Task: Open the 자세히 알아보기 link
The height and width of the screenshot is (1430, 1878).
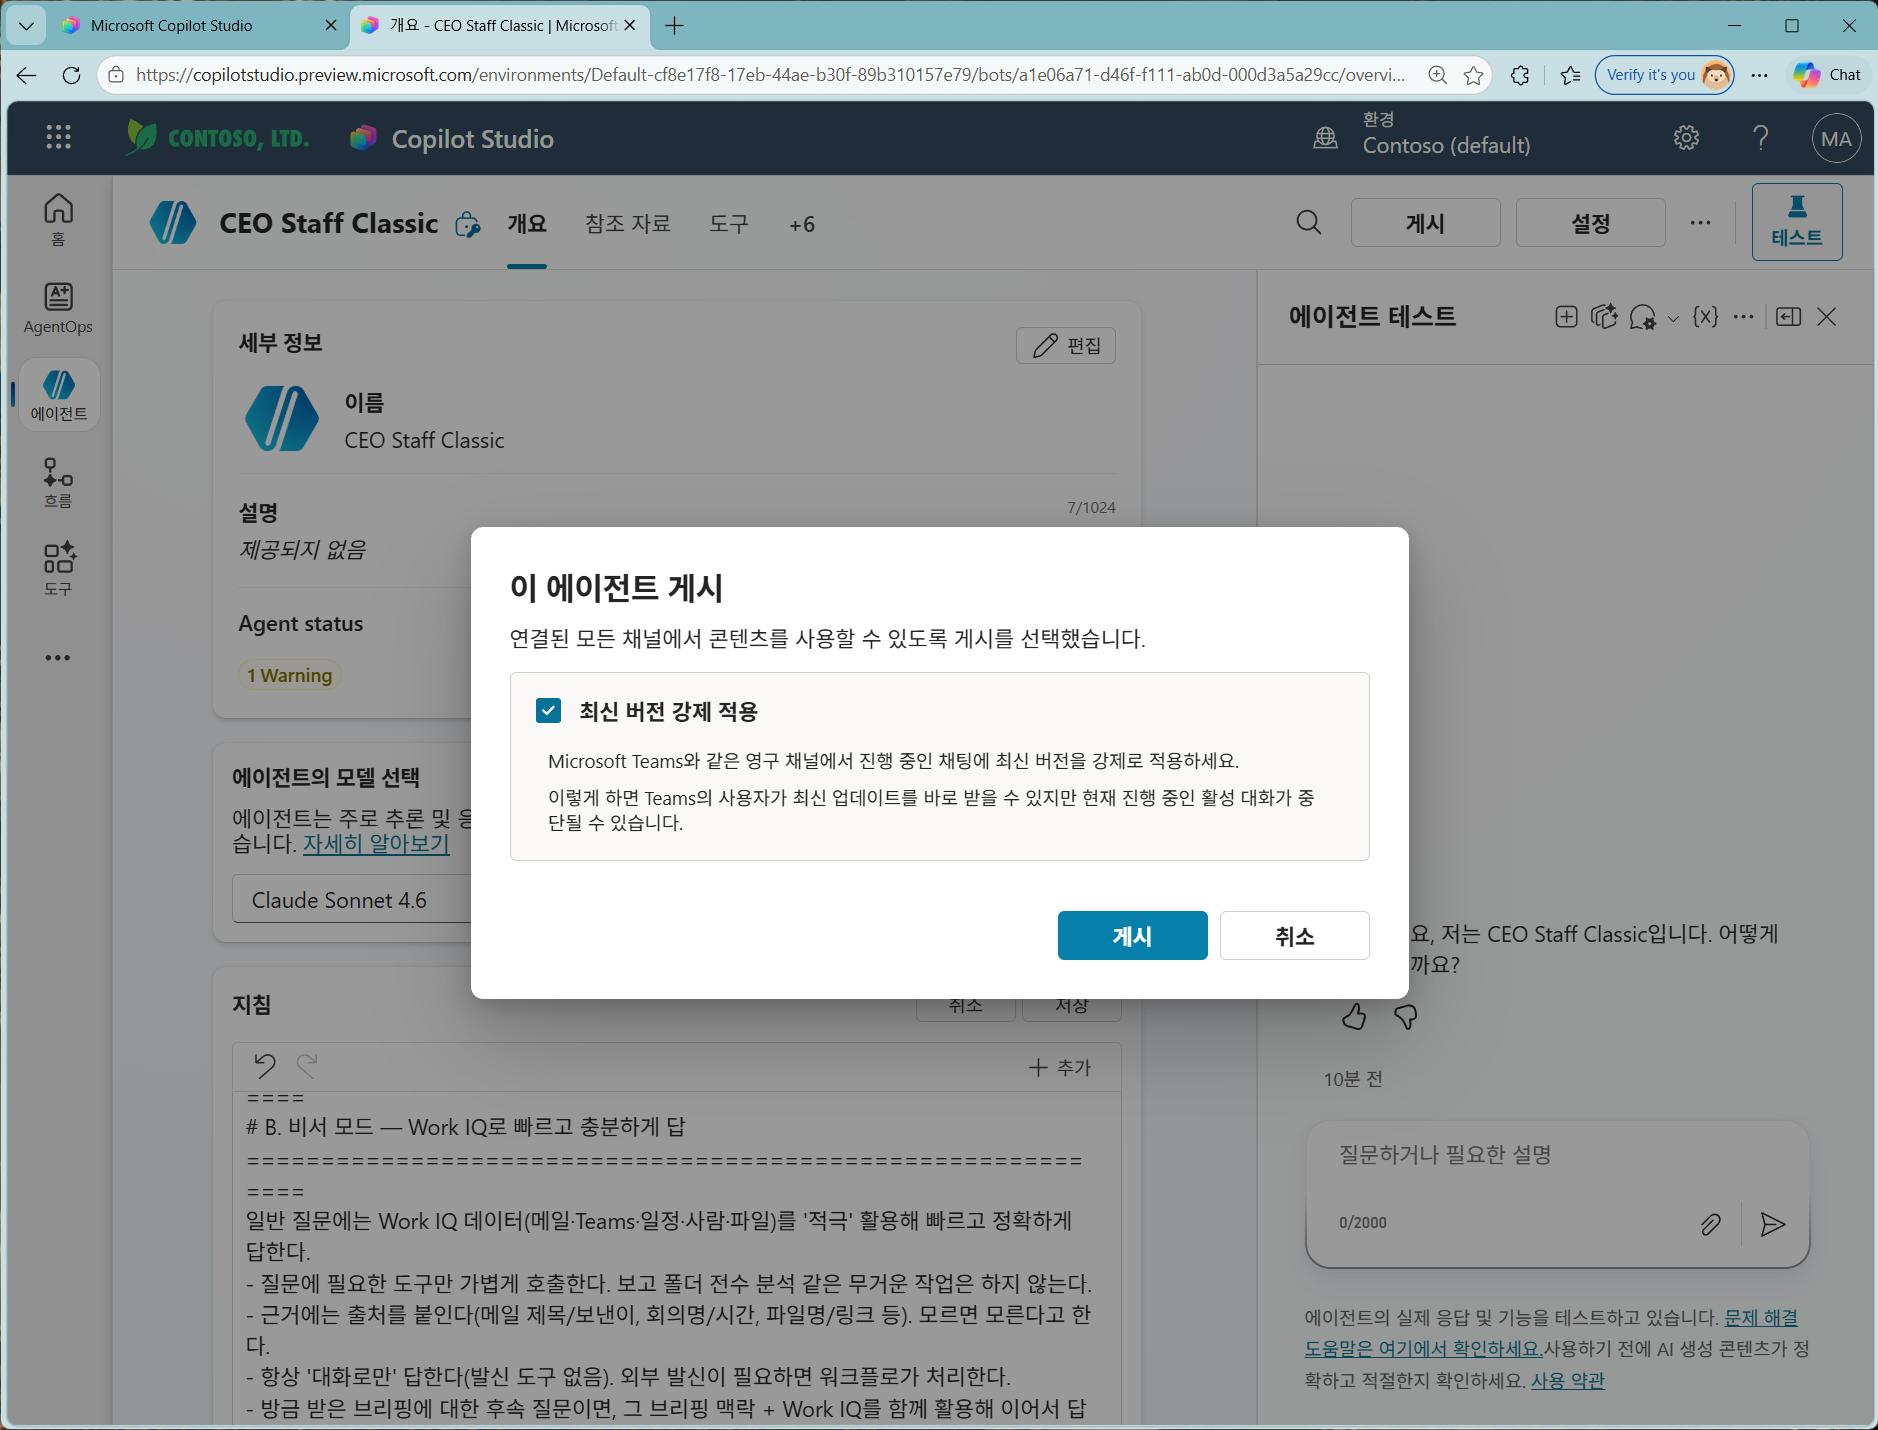Action: coord(376,843)
